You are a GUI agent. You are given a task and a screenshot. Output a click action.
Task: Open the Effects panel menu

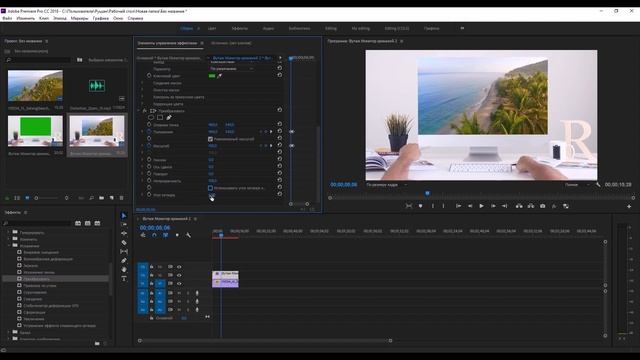(x=25, y=213)
